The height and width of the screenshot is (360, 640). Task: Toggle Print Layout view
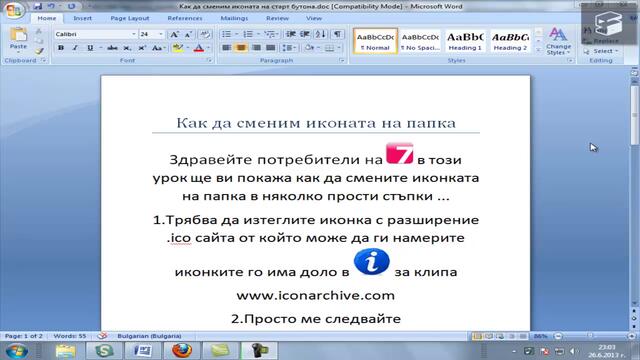[477, 336]
